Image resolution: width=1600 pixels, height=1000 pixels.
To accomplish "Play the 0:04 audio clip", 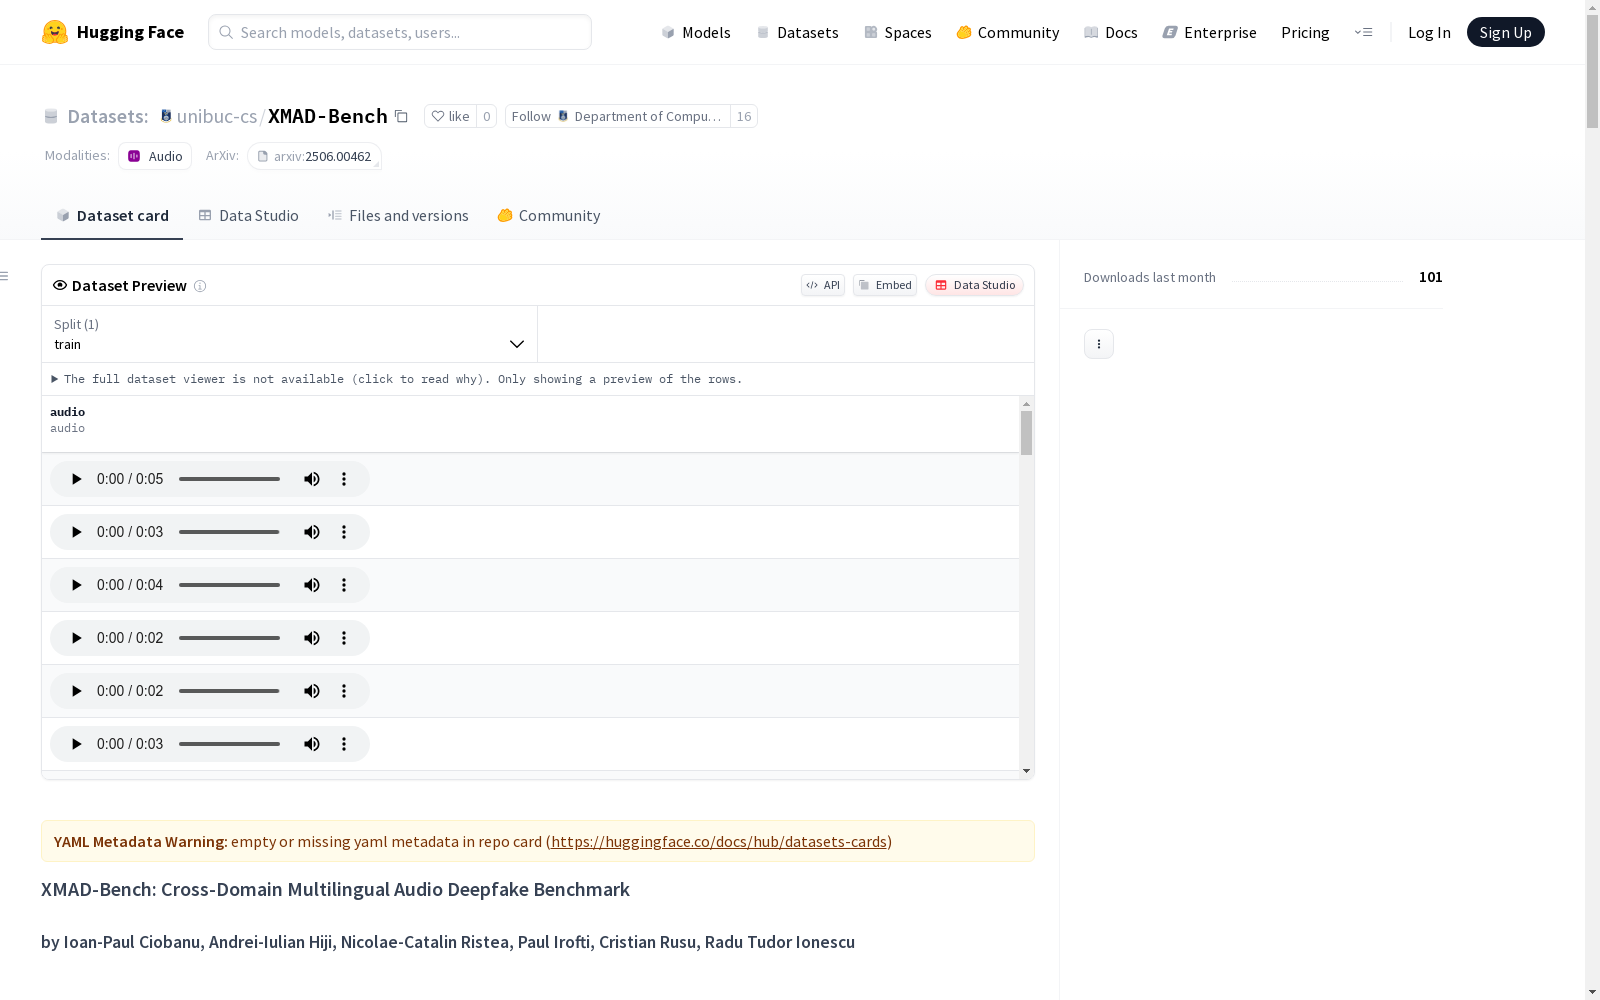I will click(x=76, y=585).
